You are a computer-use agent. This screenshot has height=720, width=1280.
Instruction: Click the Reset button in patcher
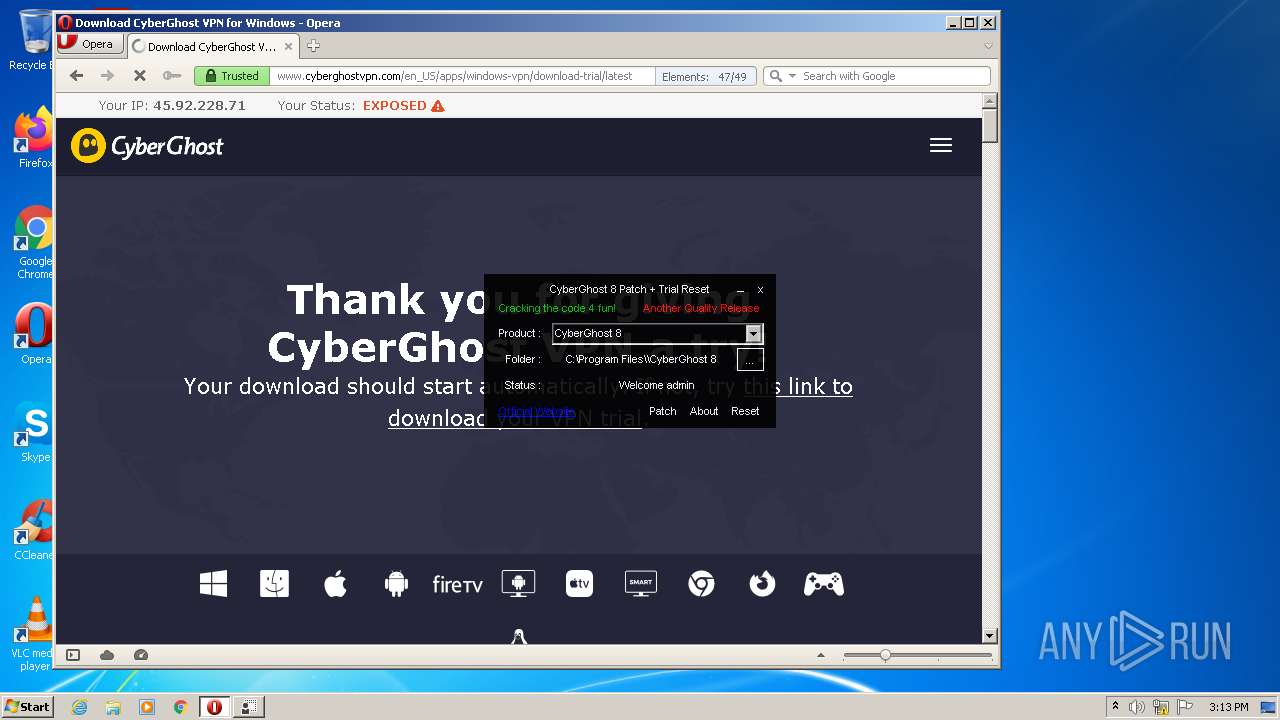745,411
